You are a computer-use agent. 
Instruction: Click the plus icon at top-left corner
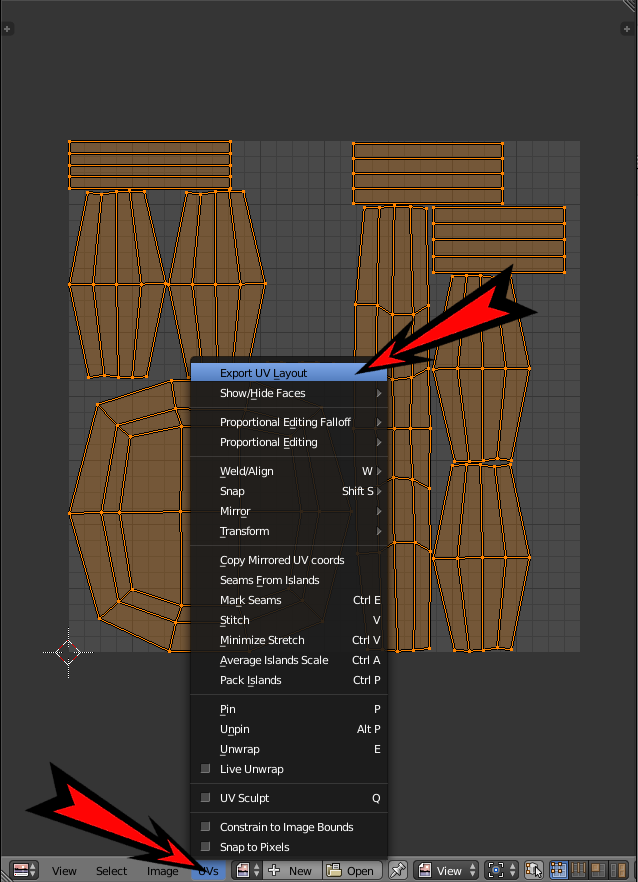coord(7,29)
